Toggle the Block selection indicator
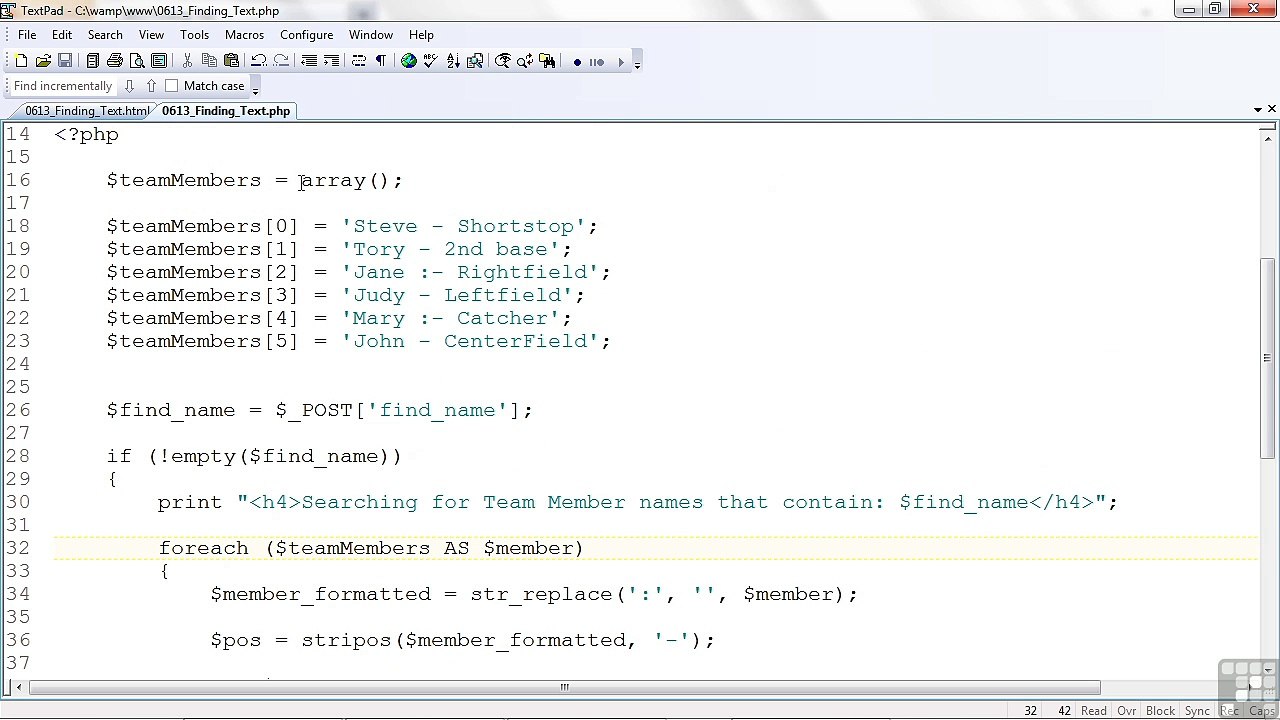The height and width of the screenshot is (720, 1280). tap(1160, 711)
